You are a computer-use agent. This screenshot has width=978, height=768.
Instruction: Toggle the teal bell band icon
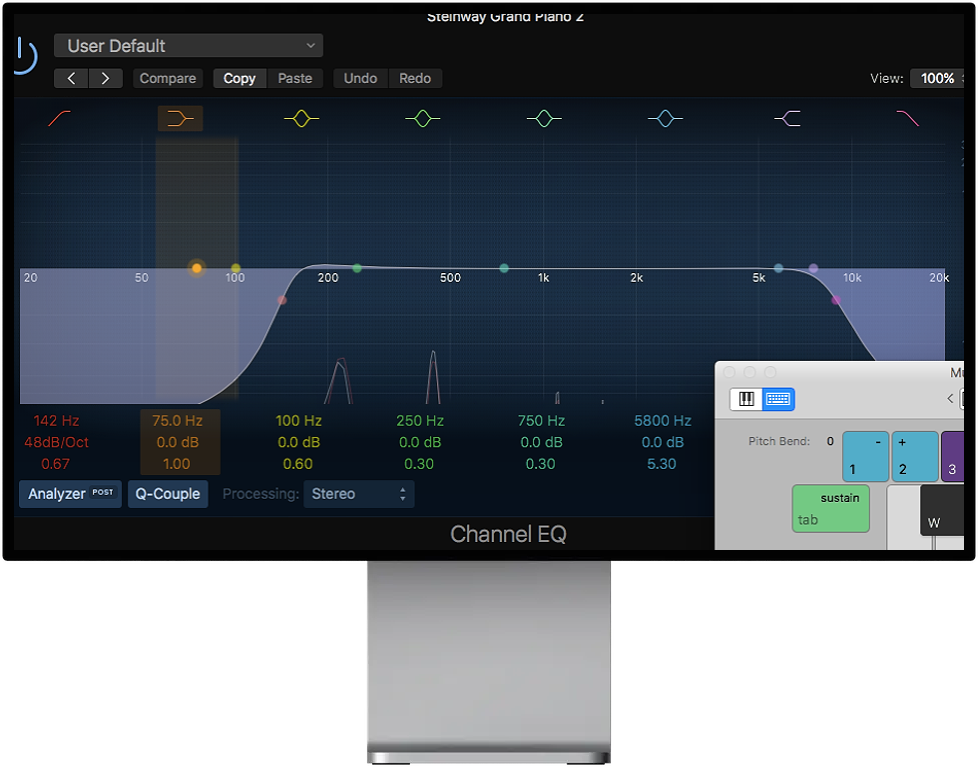[544, 118]
